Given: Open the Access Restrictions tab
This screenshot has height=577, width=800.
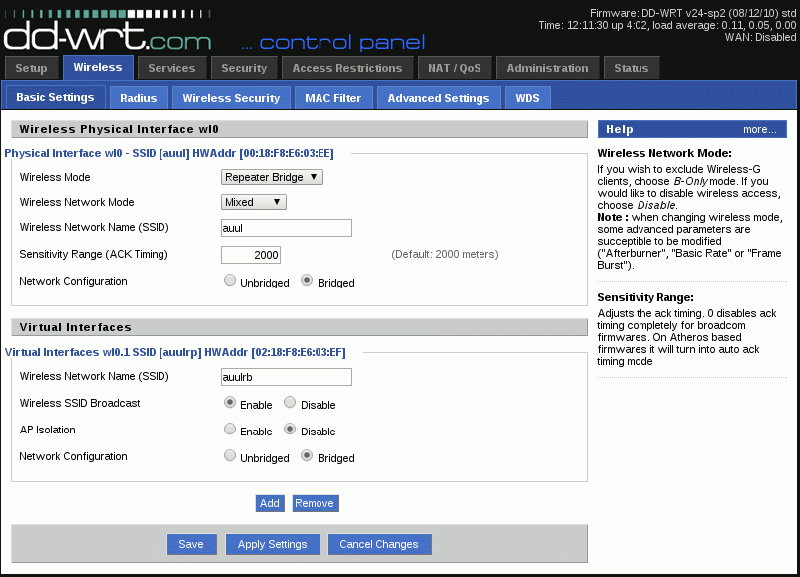Looking at the screenshot, I should (347, 68).
